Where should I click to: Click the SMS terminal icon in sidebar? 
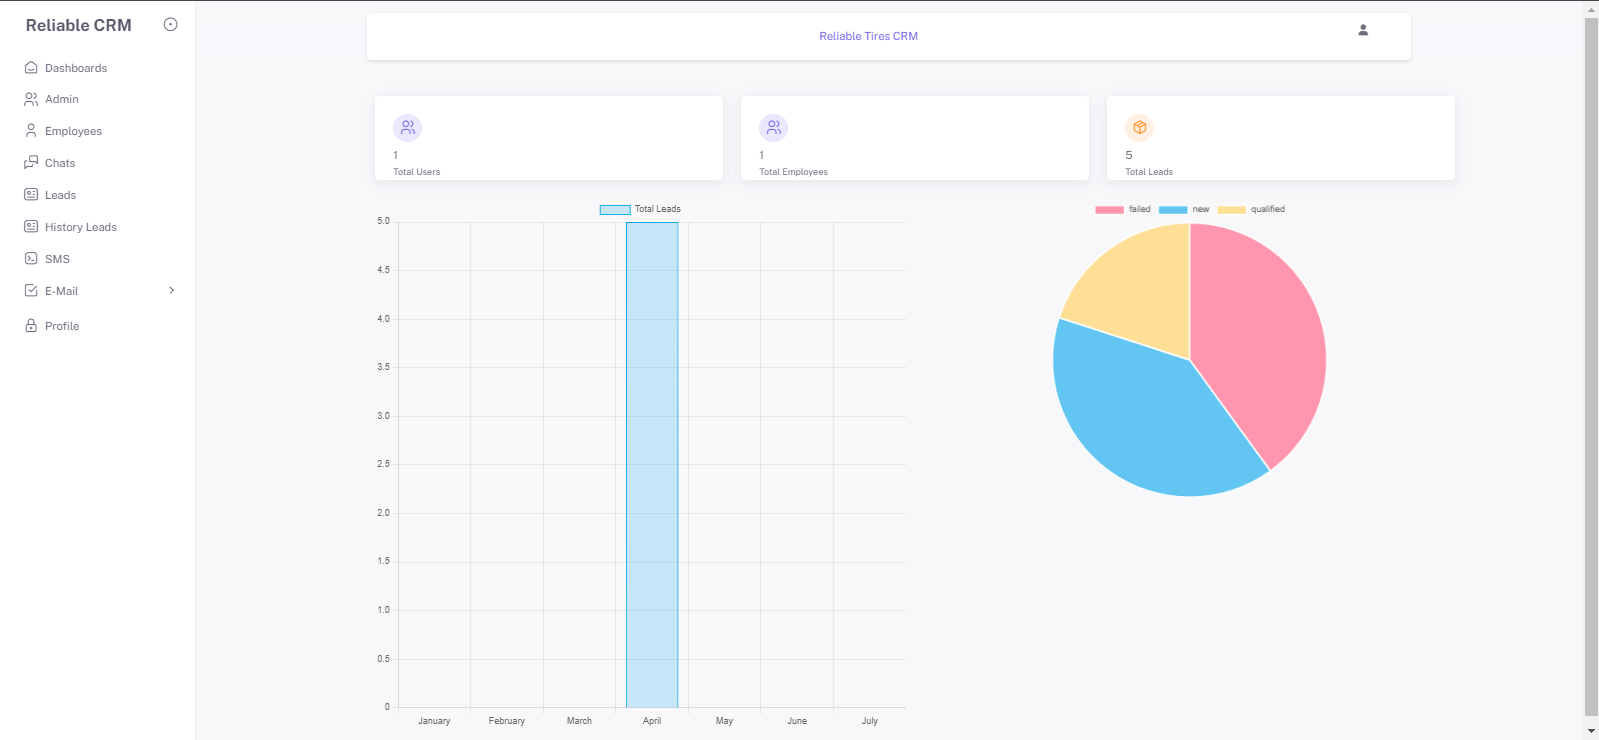[x=31, y=259]
